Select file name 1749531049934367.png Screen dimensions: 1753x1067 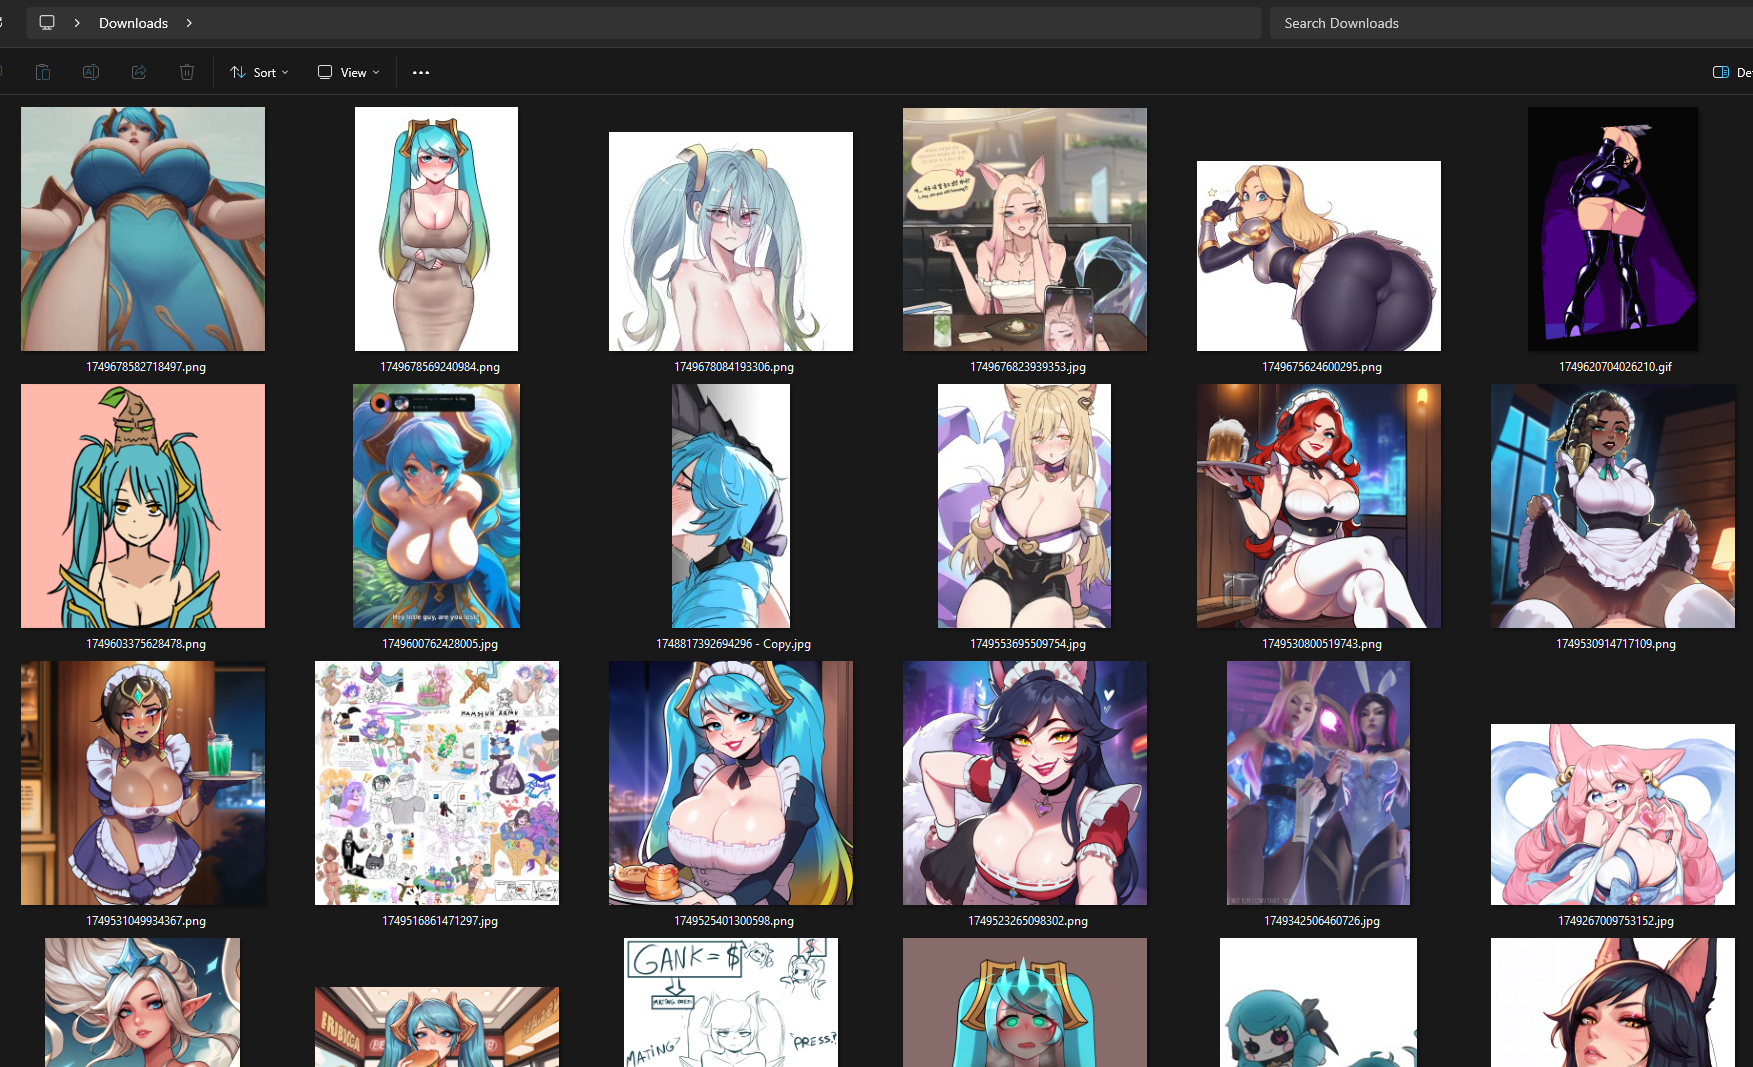pos(146,921)
